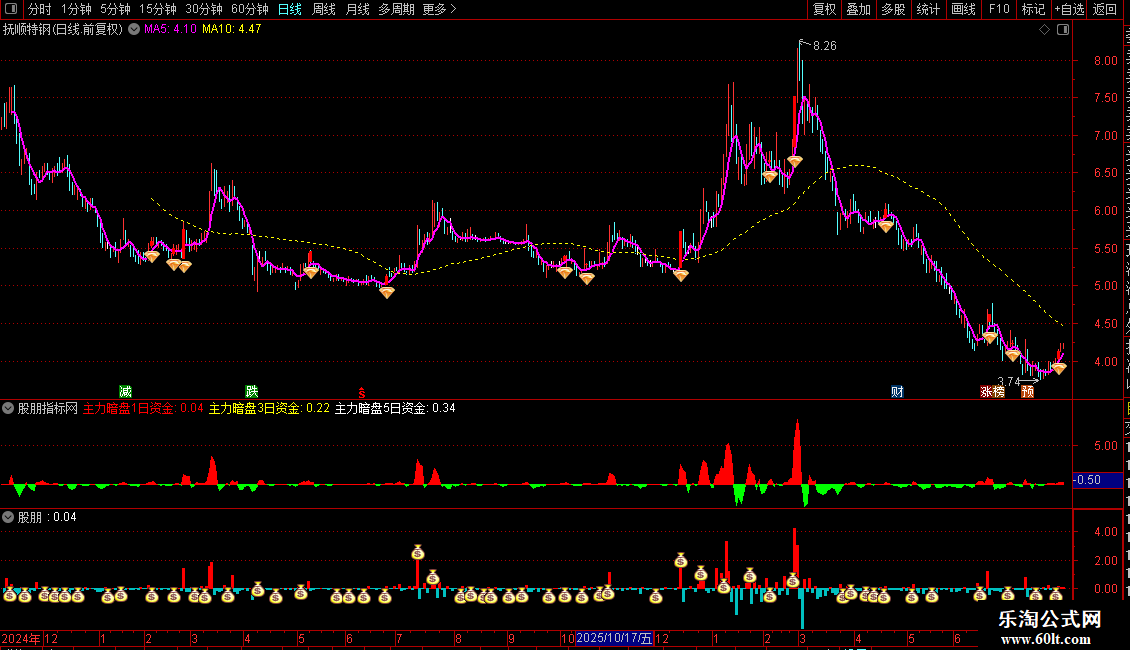Open the F10 company info

999,9
